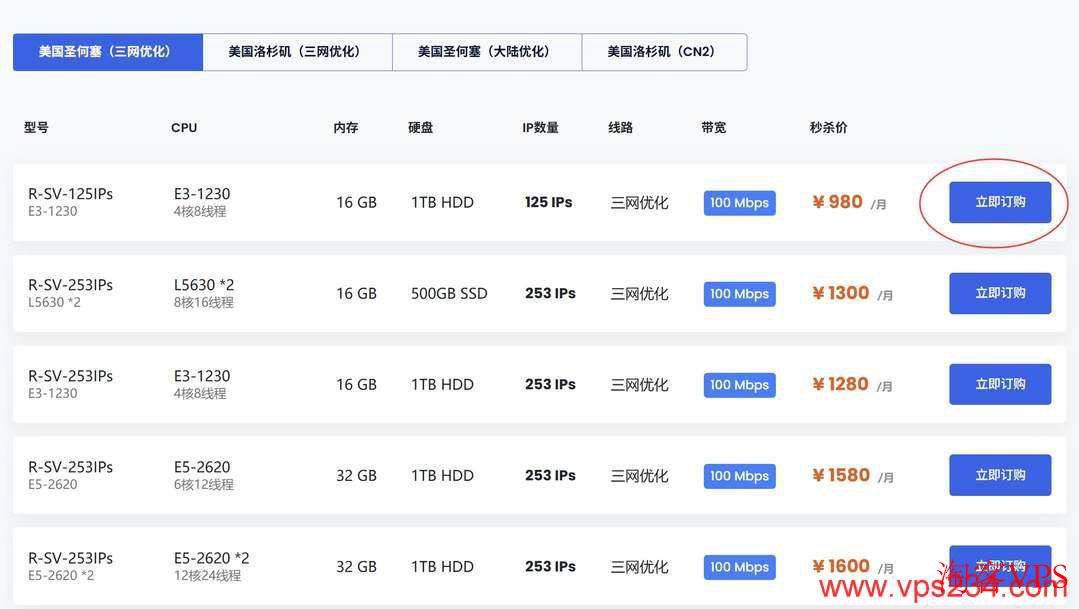1079x609 pixels.
Task: Click 立即订购 on the ¥1280 plan
Action: (1000, 384)
